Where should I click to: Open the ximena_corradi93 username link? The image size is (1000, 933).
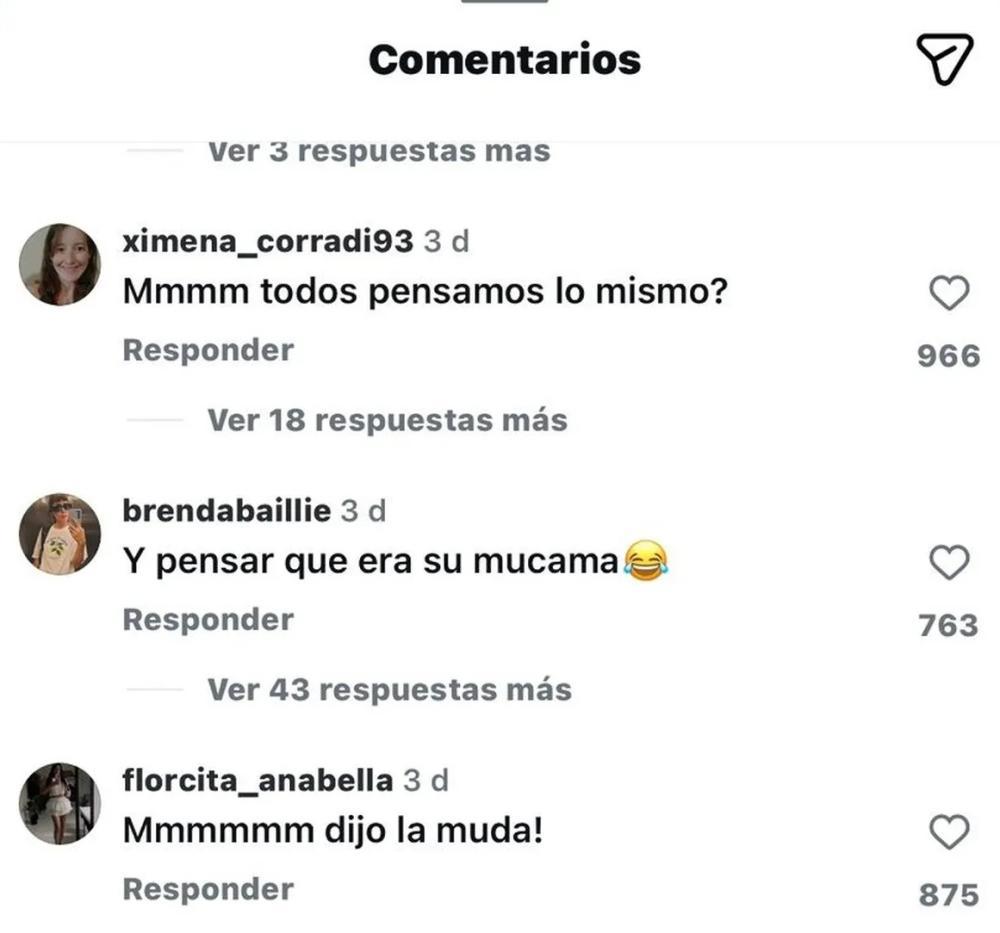click(267, 241)
